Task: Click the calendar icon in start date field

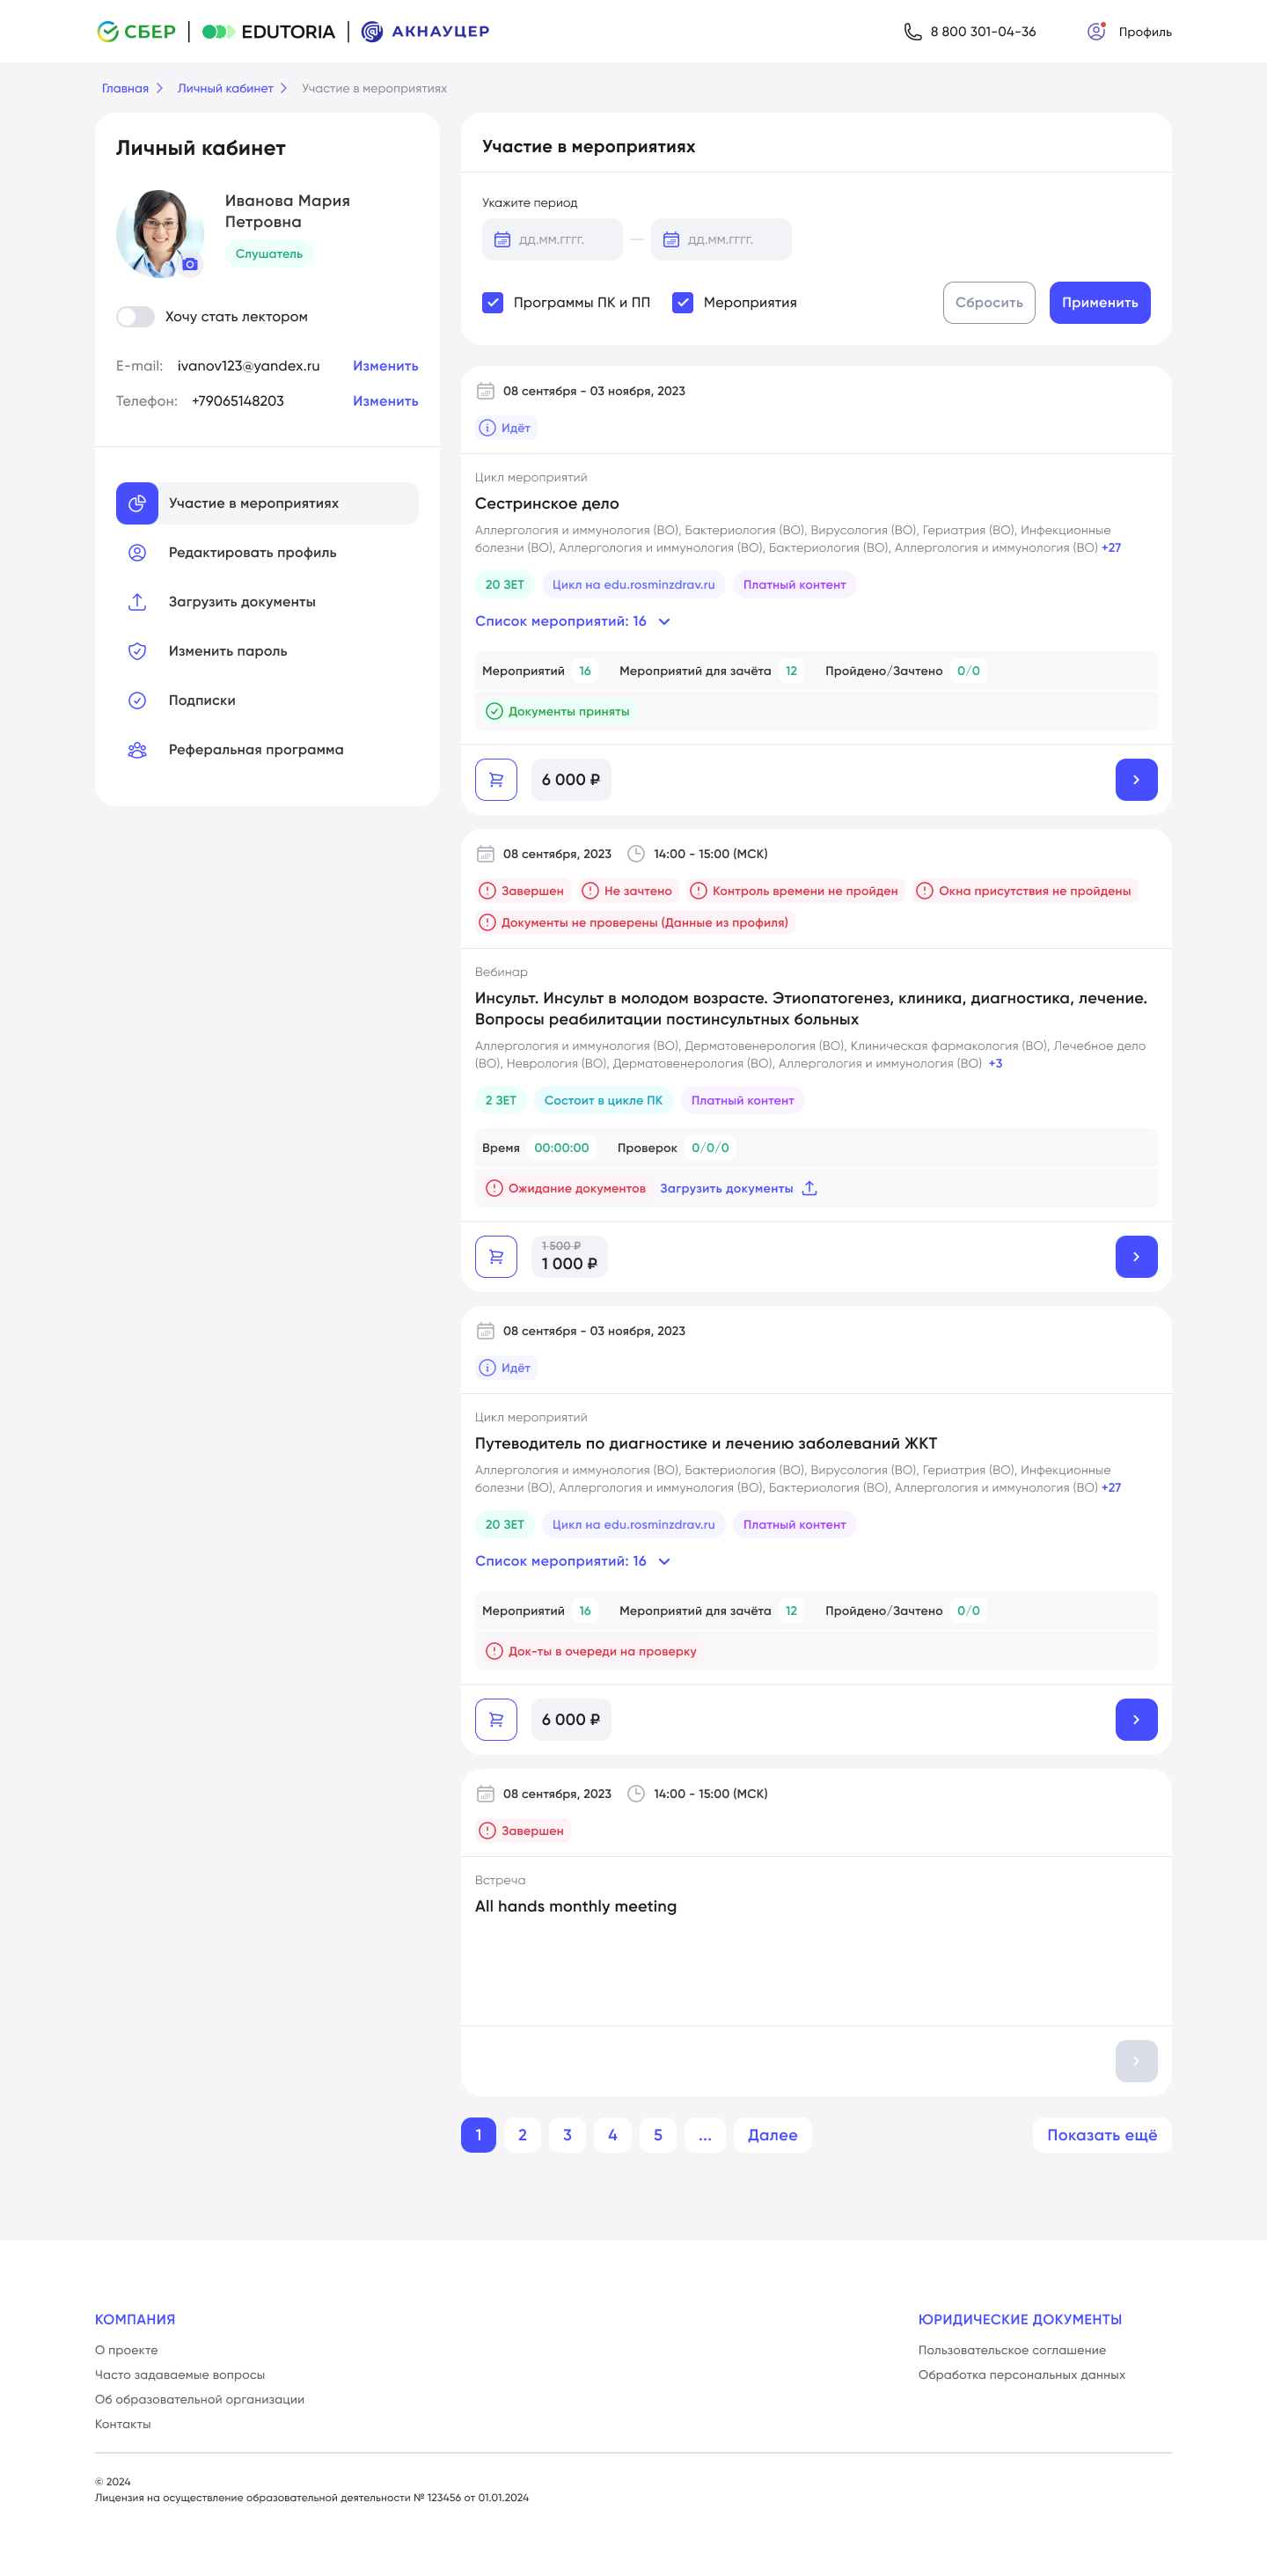Action: click(x=502, y=240)
